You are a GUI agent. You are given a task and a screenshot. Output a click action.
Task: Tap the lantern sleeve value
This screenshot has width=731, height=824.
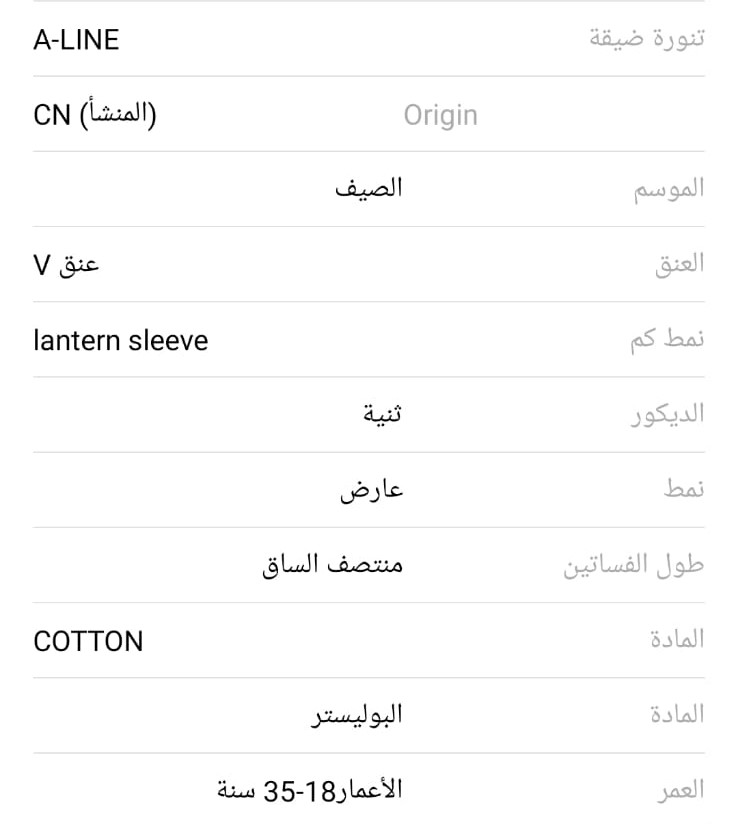pyautogui.click(x=121, y=341)
